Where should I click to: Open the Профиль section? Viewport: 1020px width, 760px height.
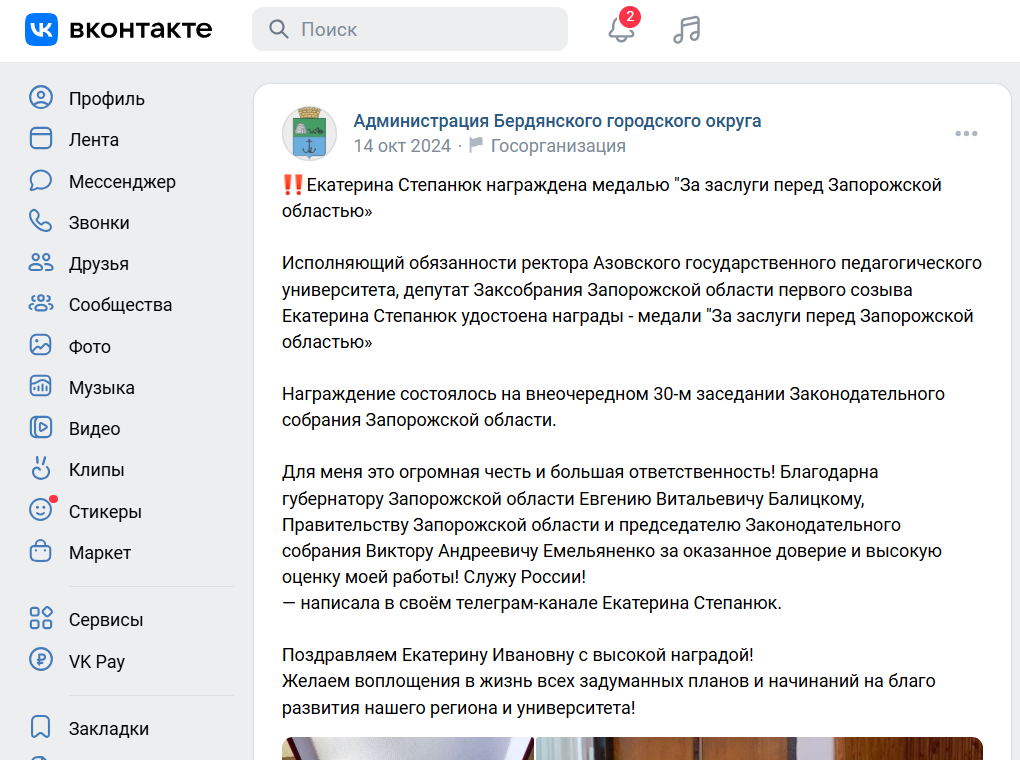click(x=105, y=98)
